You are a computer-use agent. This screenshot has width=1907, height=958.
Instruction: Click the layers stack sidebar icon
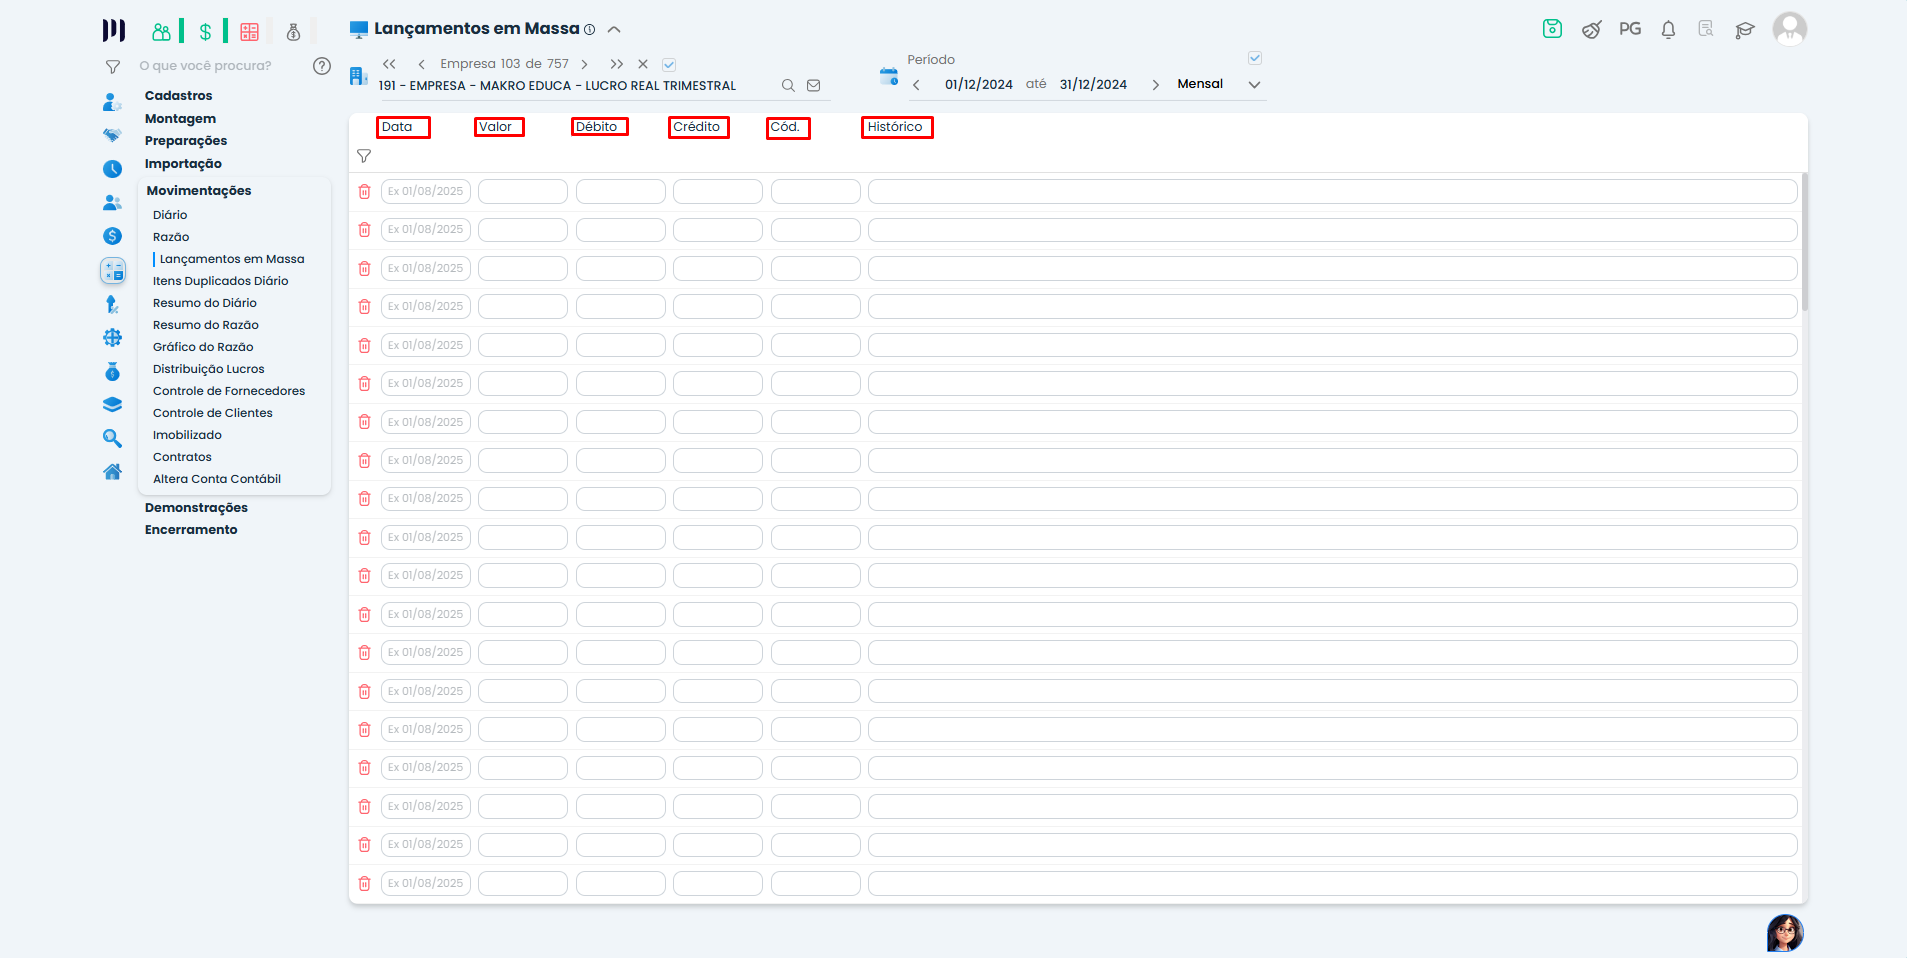(112, 405)
